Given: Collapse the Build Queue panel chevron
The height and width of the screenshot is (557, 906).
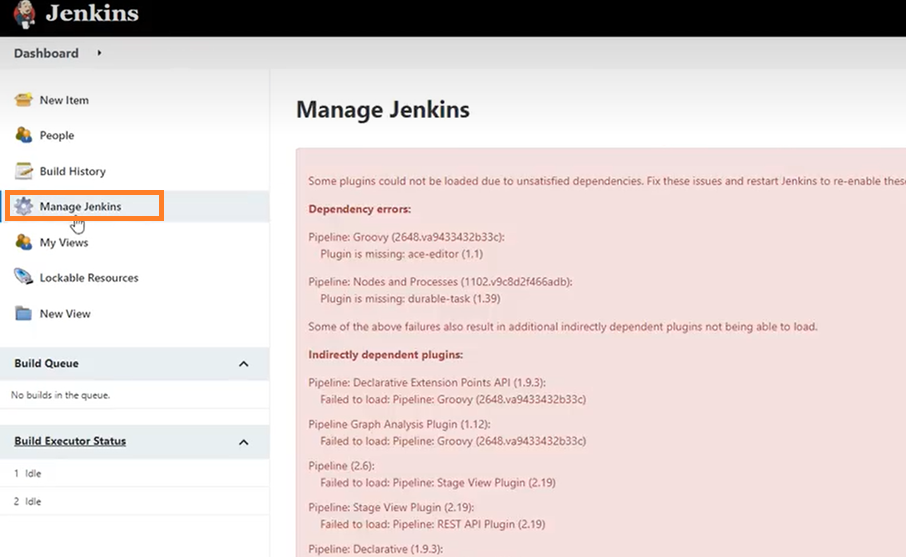Looking at the screenshot, I should pos(244,364).
